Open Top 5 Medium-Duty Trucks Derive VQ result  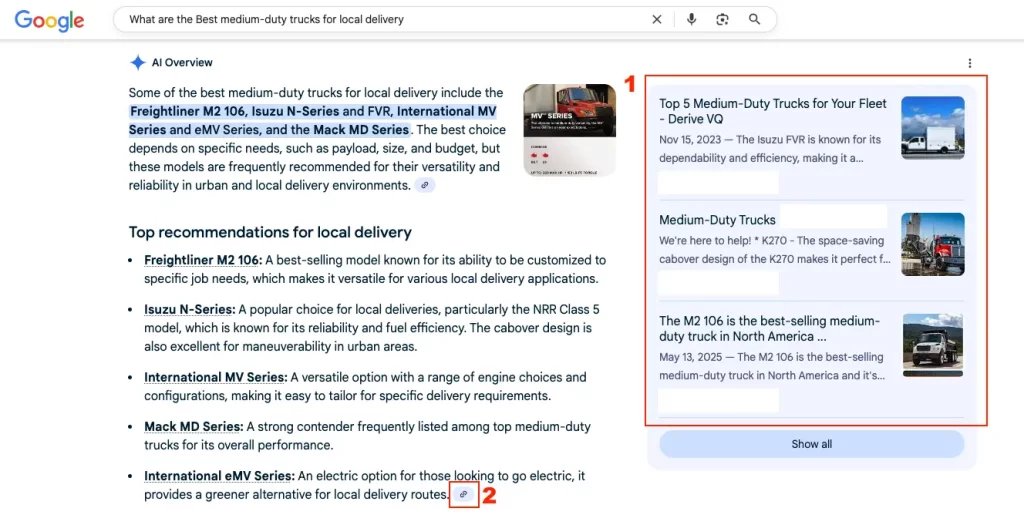pos(772,111)
